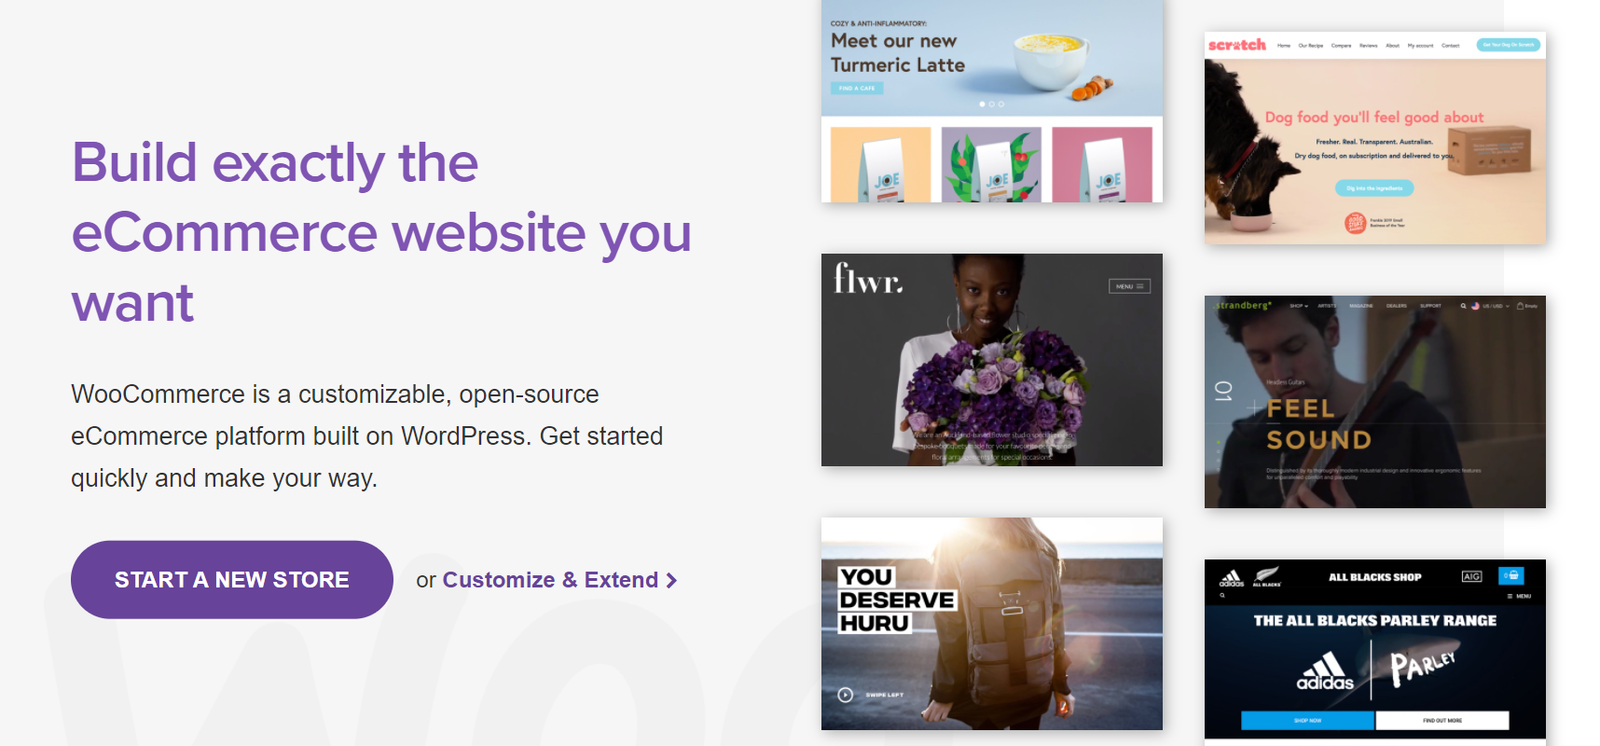The width and height of the screenshot is (1600, 746).
Task: Select first carousel dot on Turmeric Latte
Action: [x=982, y=104]
